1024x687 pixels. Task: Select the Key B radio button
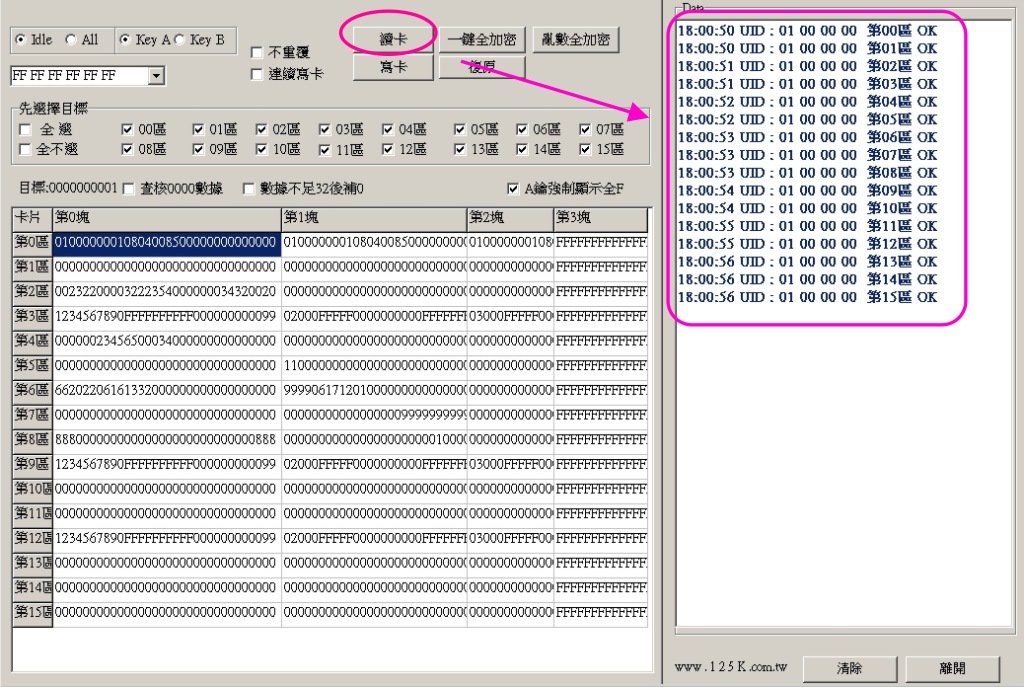tap(180, 40)
